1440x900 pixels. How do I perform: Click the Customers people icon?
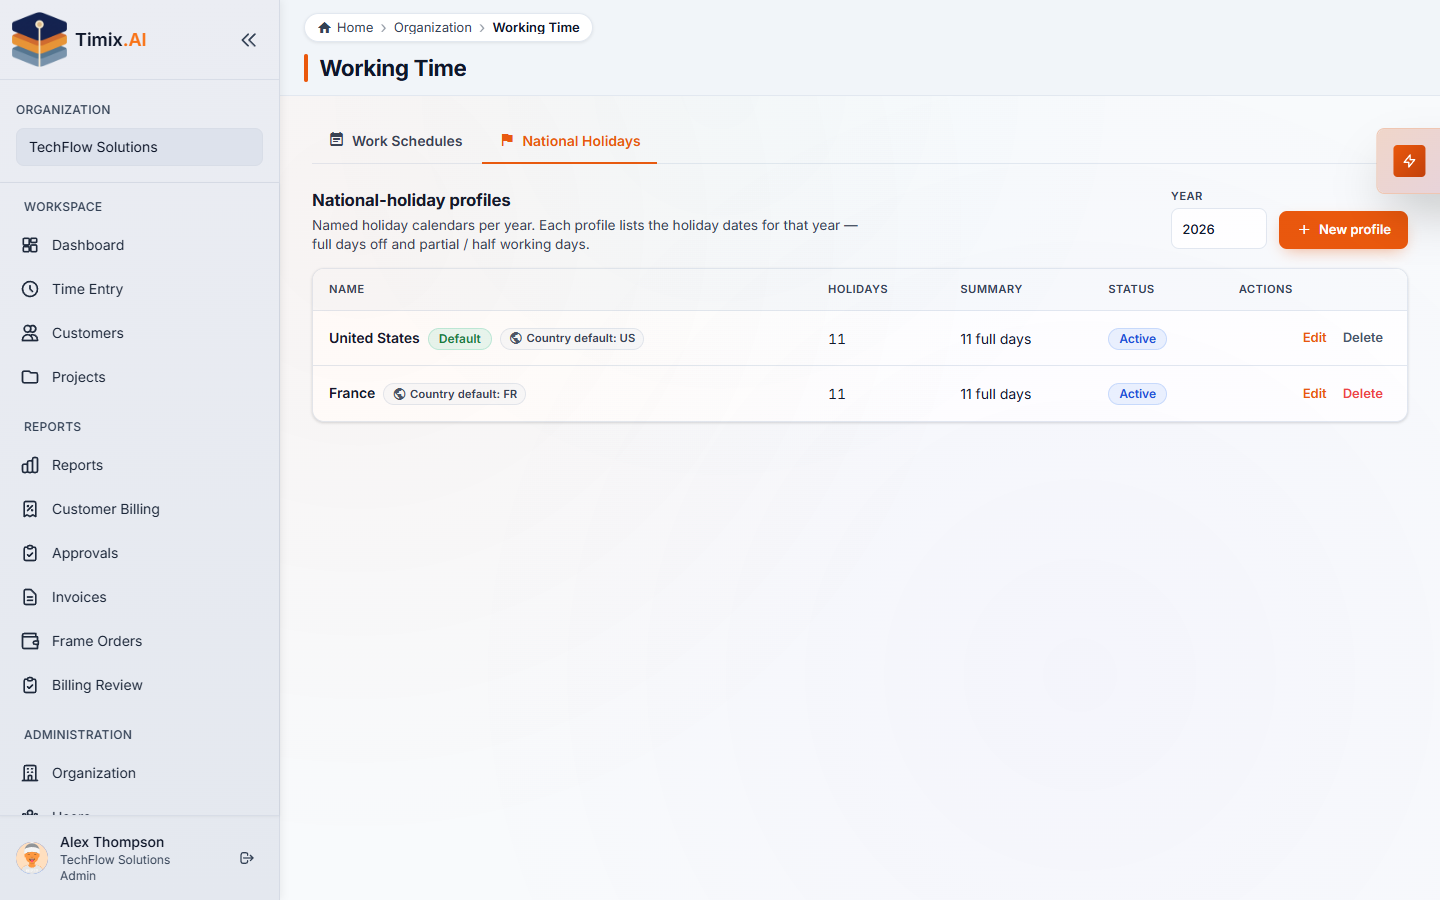point(30,333)
